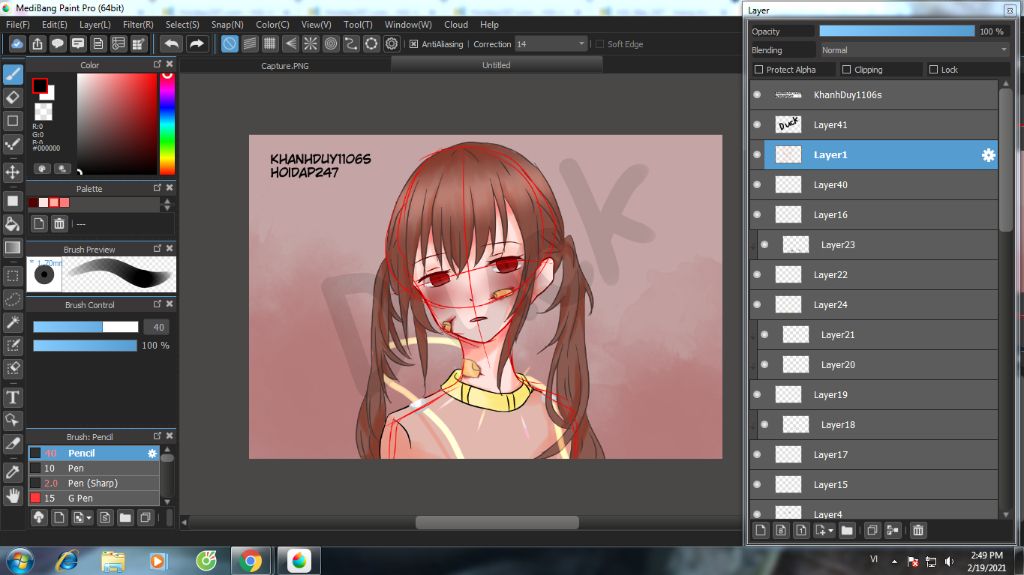Select the Pen brush

point(94,468)
